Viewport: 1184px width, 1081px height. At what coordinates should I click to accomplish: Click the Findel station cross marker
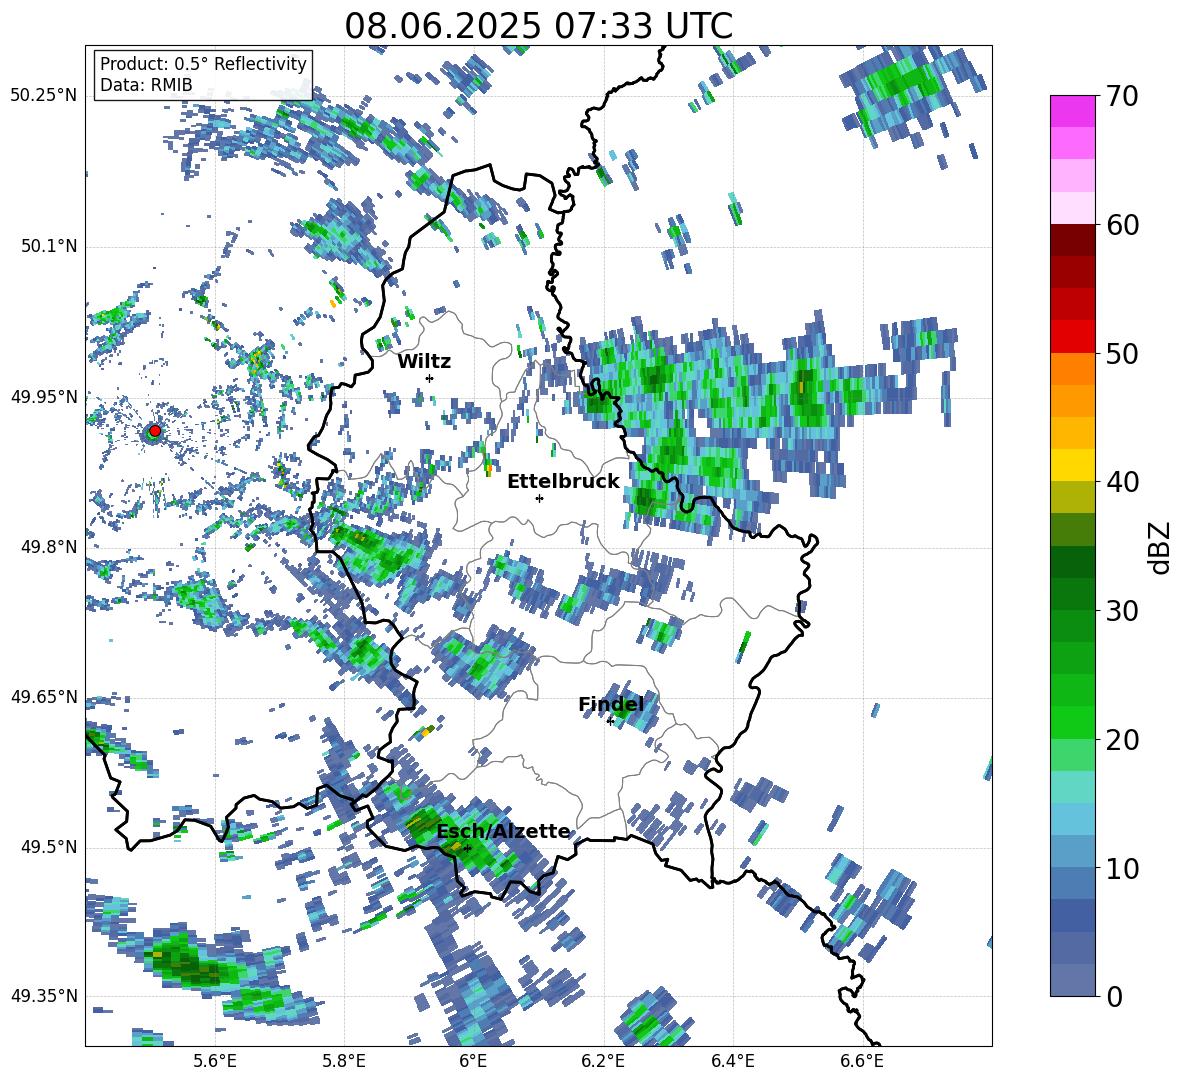[x=610, y=722]
